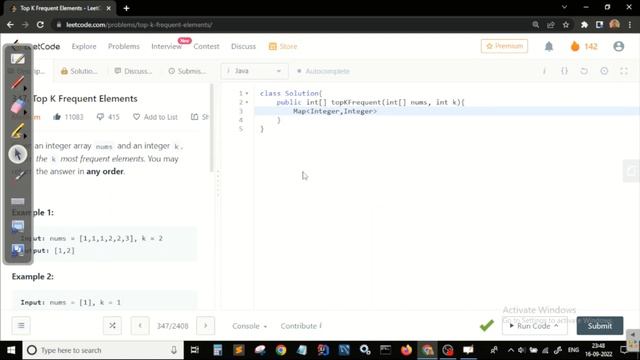
Task: Open Task View on taskbar
Action: [x=195, y=350]
